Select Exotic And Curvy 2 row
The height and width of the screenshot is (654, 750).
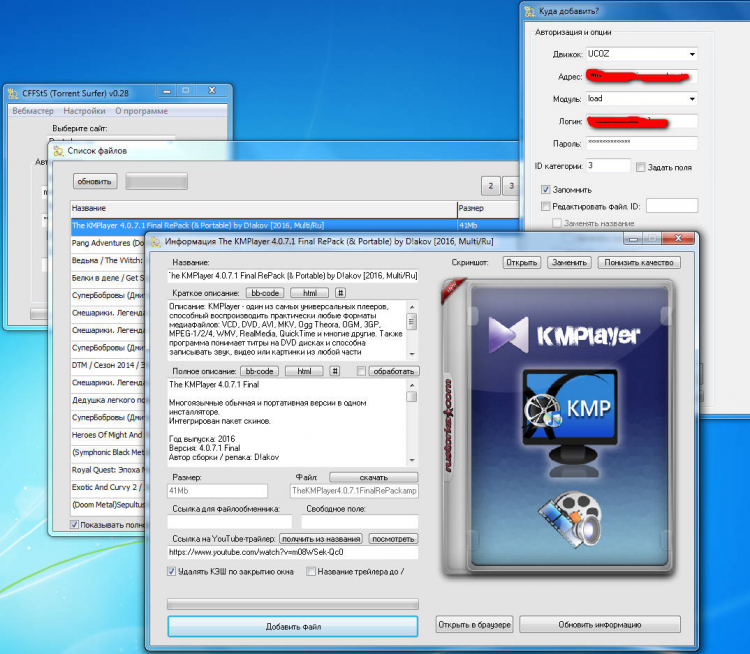point(108,487)
